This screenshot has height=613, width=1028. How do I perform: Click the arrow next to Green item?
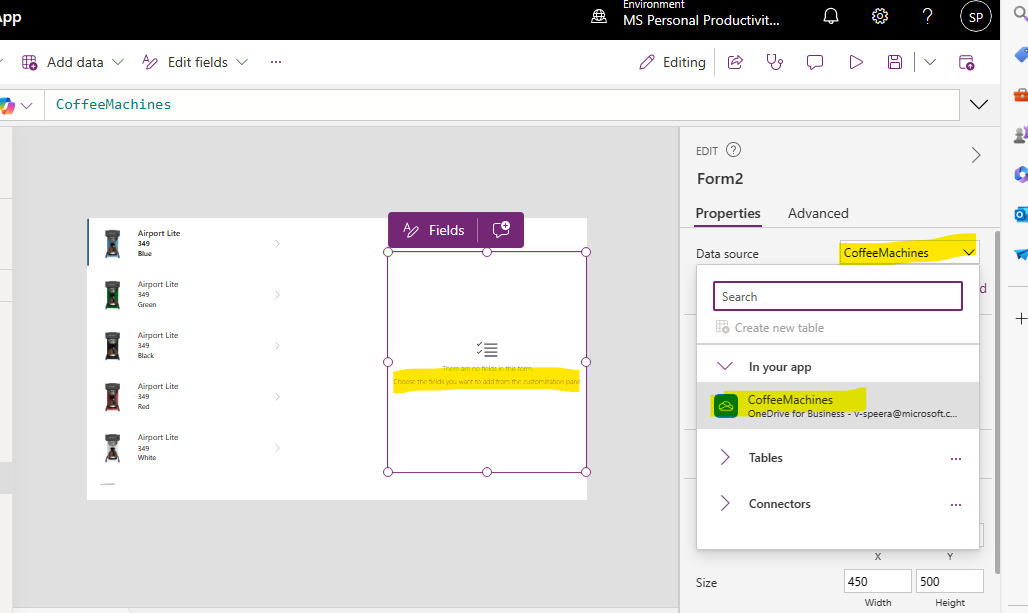[x=277, y=294]
